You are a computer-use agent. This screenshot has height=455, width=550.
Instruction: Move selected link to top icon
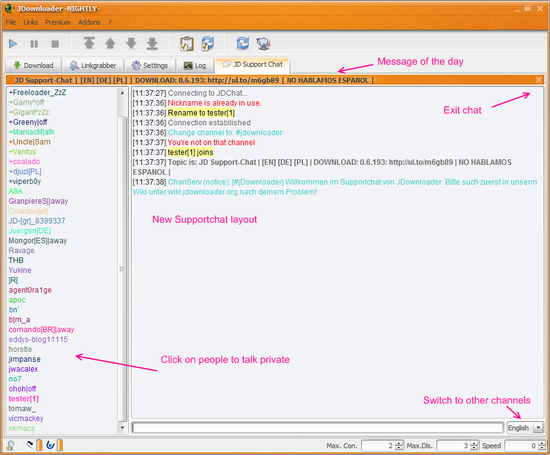tap(89, 44)
